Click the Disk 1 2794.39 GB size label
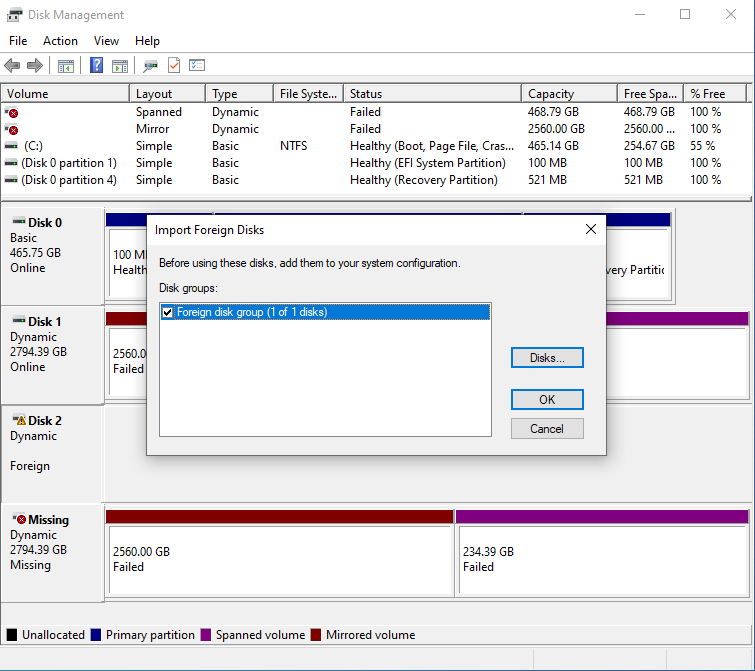 click(39, 352)
